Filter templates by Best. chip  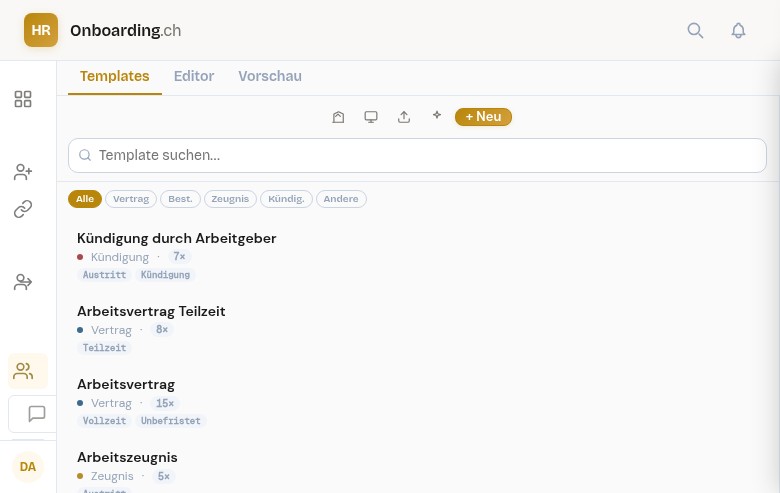180,199
